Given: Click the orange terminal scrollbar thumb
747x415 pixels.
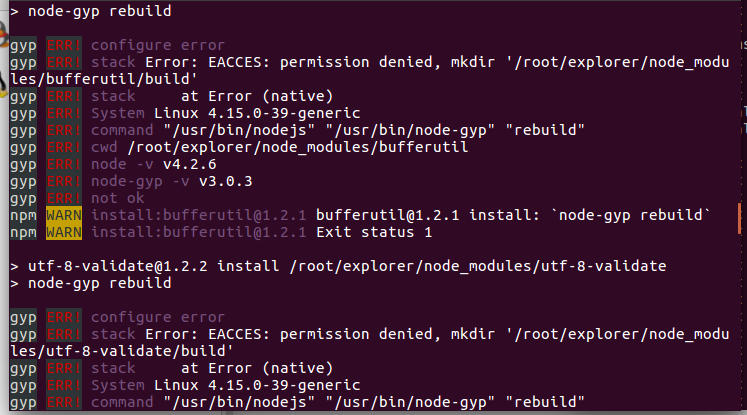Looking at the screenshot, I should [x=740, y=218].
